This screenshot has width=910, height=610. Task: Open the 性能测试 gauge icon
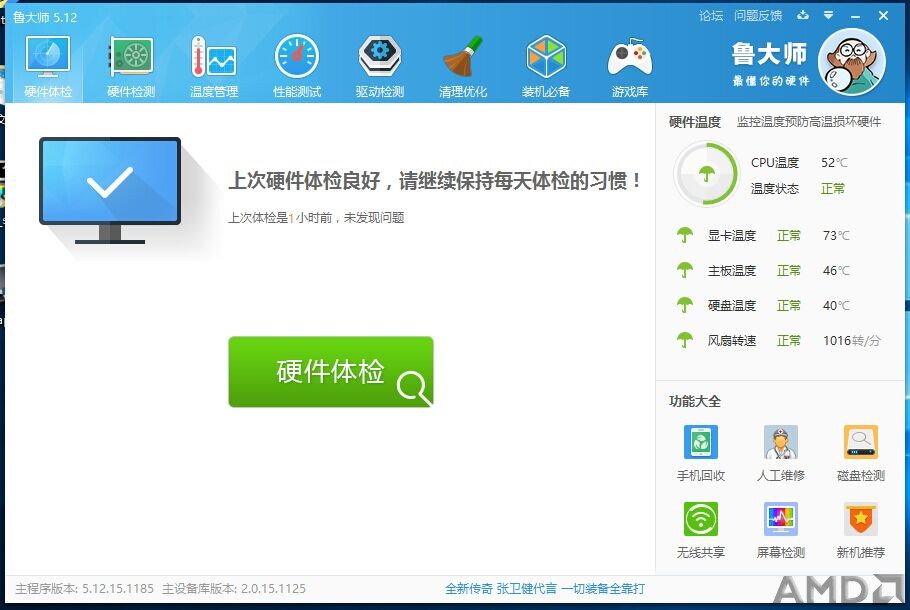pyautogui.click(x=297, y=57)
